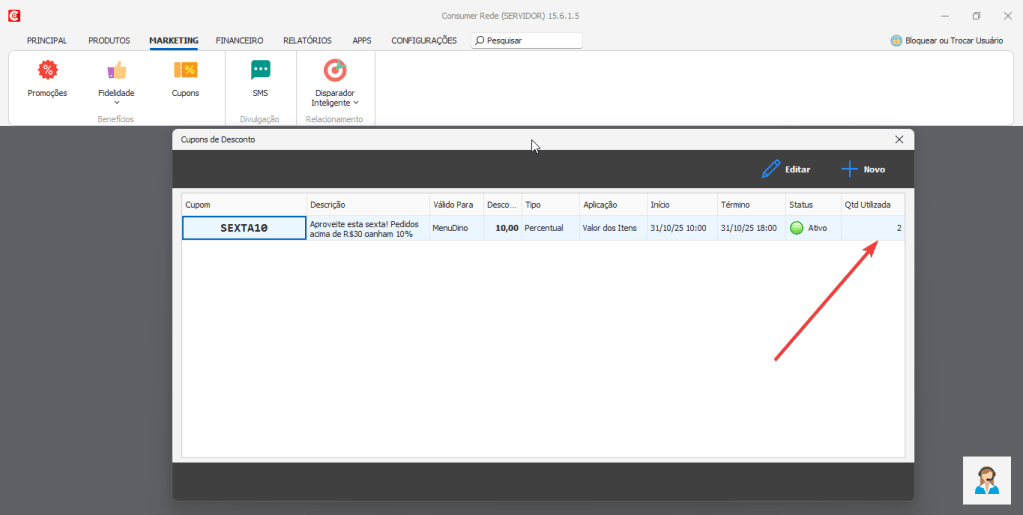Click the Novo plus button
This screenshot has width=1023, height=515.
tap(862, 169)
